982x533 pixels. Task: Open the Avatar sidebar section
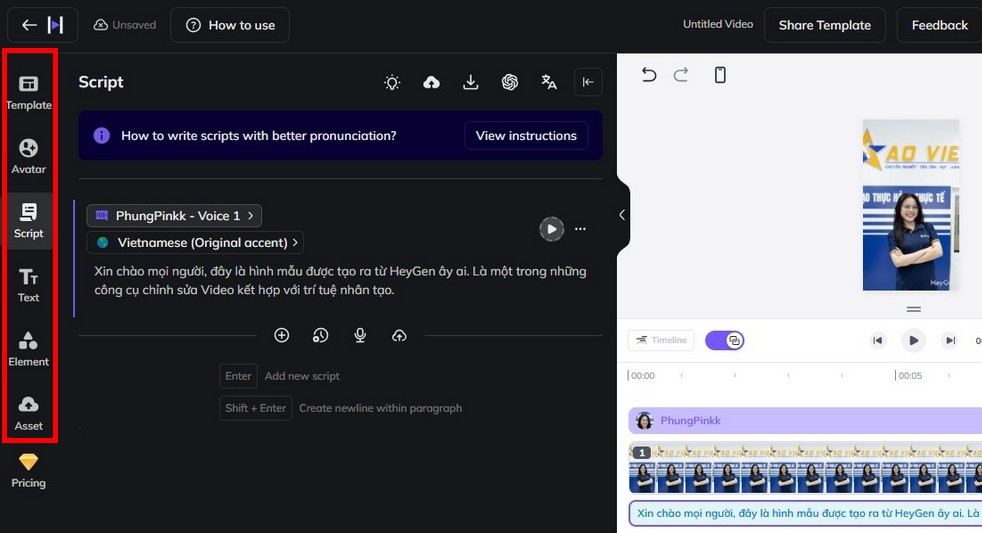point(29,157)
